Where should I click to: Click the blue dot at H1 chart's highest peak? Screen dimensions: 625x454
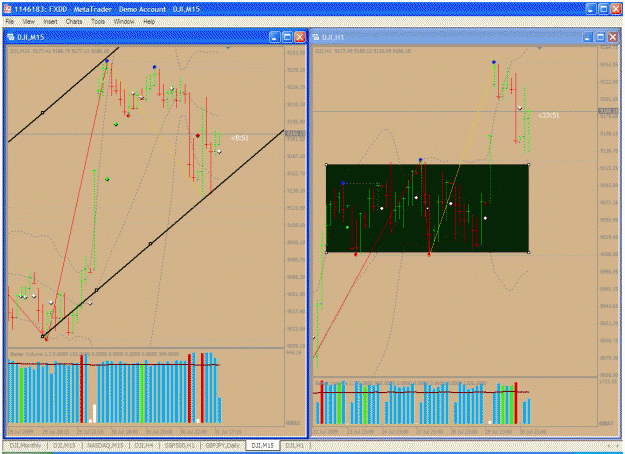pos(494,62)
